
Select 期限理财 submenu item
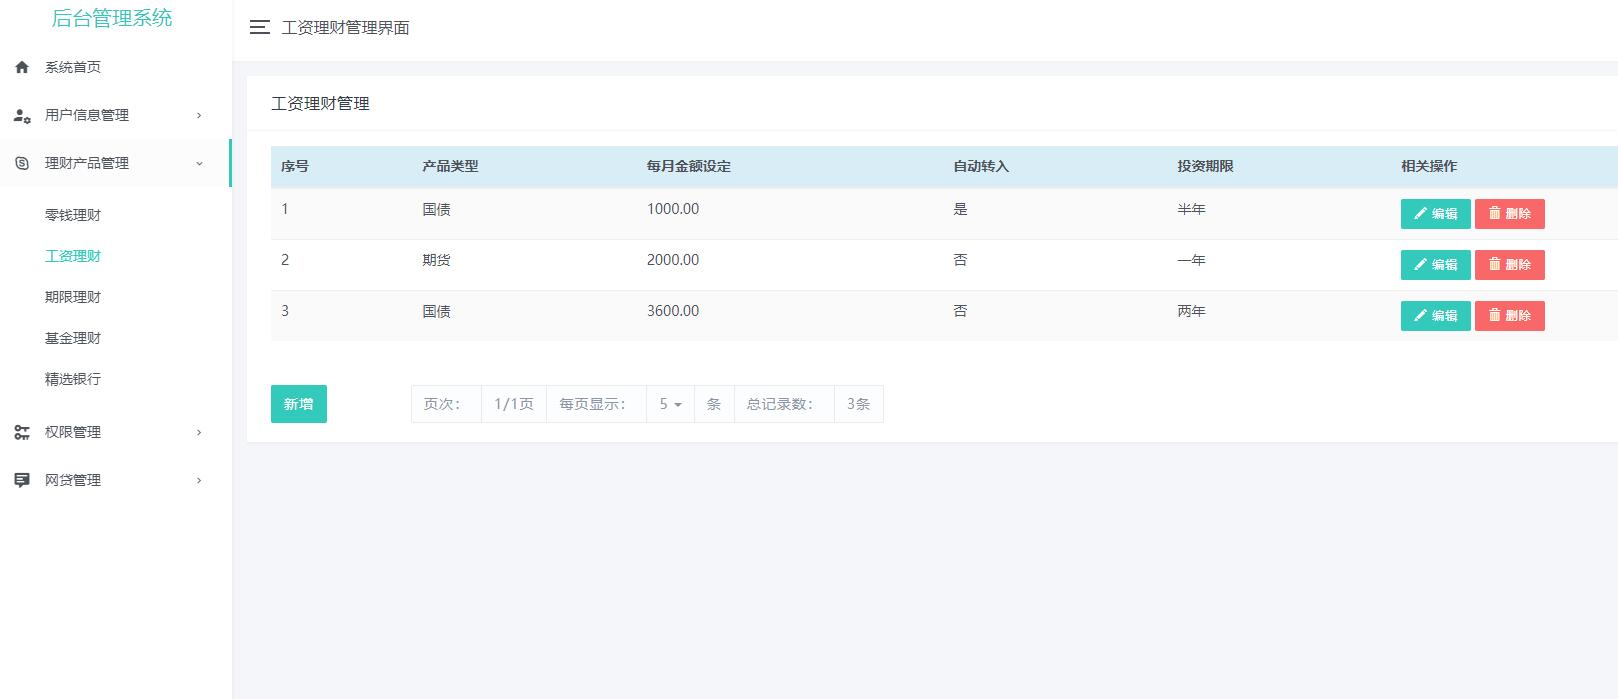click(73, 297)
